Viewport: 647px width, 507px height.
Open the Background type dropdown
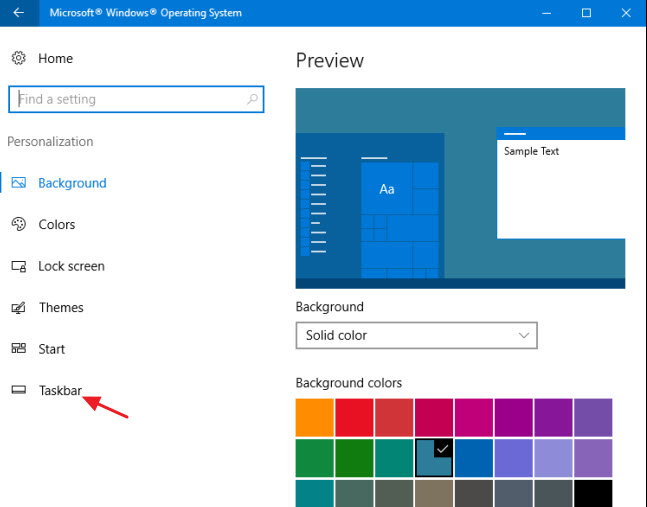click(416, 335)
